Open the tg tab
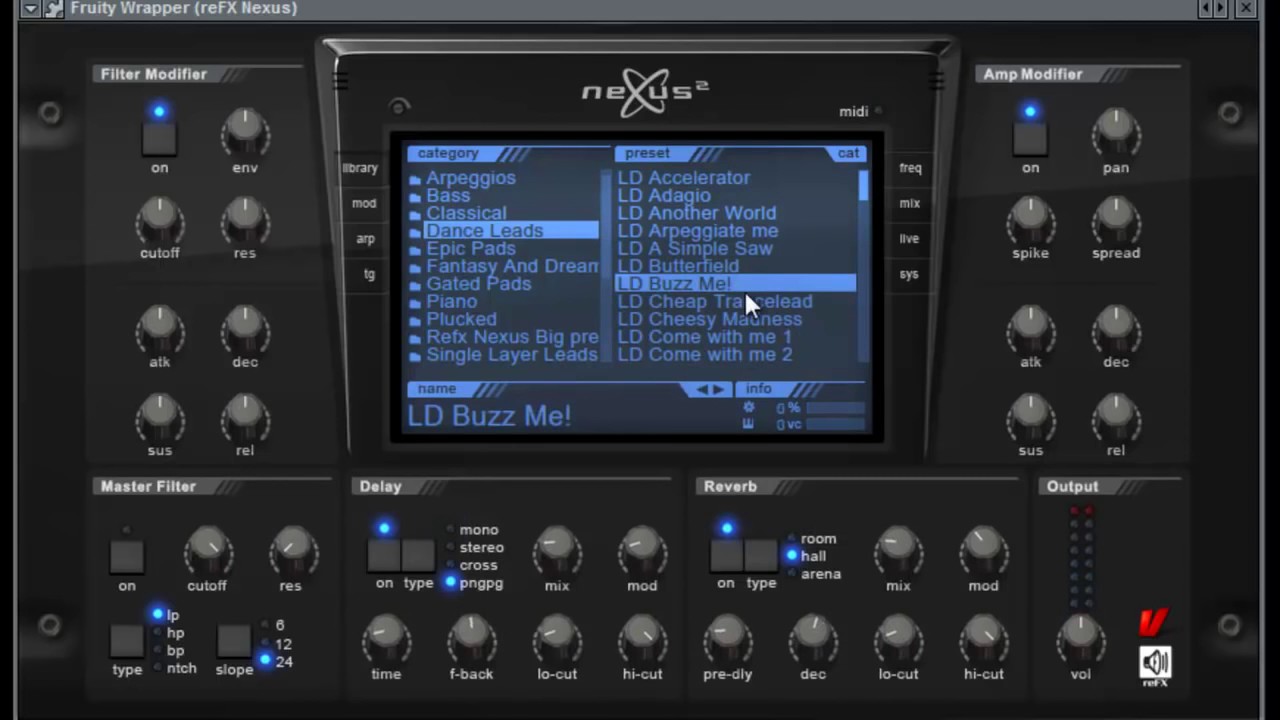 369,274
